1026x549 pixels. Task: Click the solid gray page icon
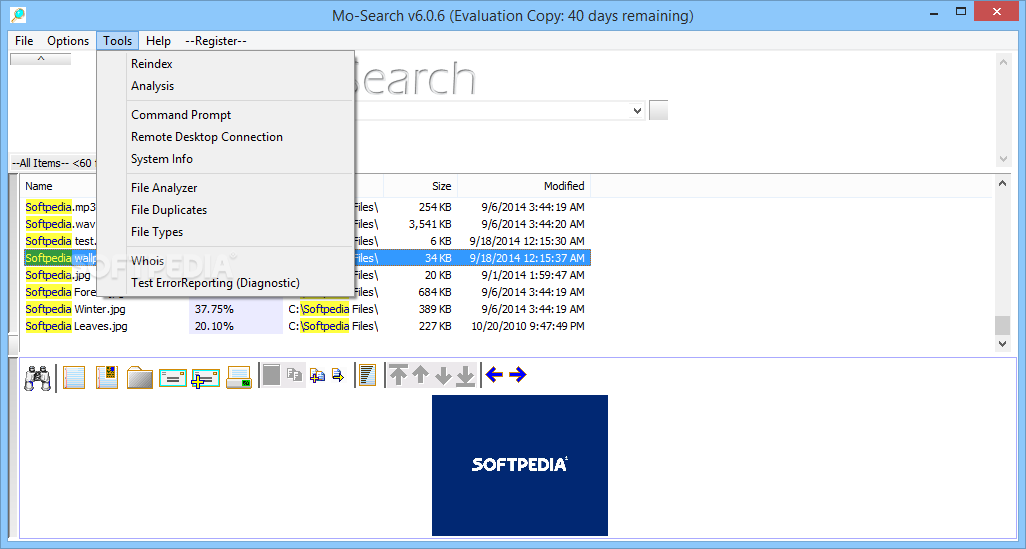pos(271,375)
